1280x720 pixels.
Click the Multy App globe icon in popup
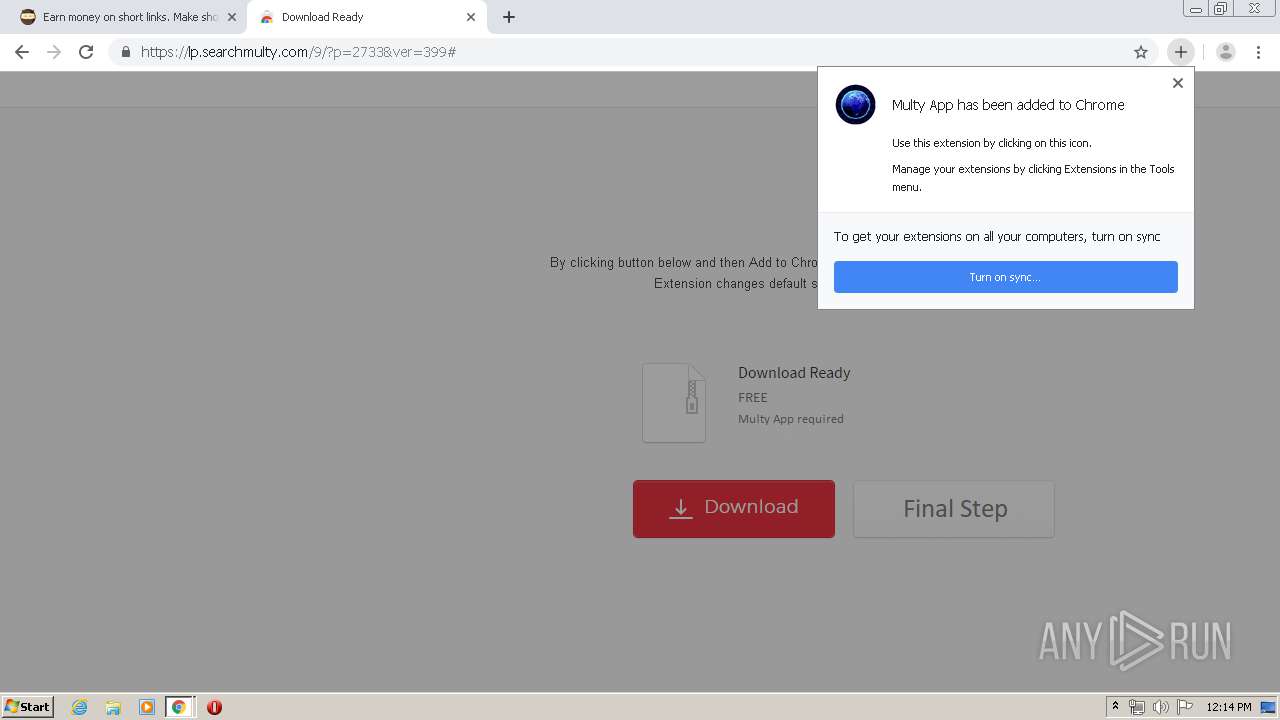coord(856,105)
